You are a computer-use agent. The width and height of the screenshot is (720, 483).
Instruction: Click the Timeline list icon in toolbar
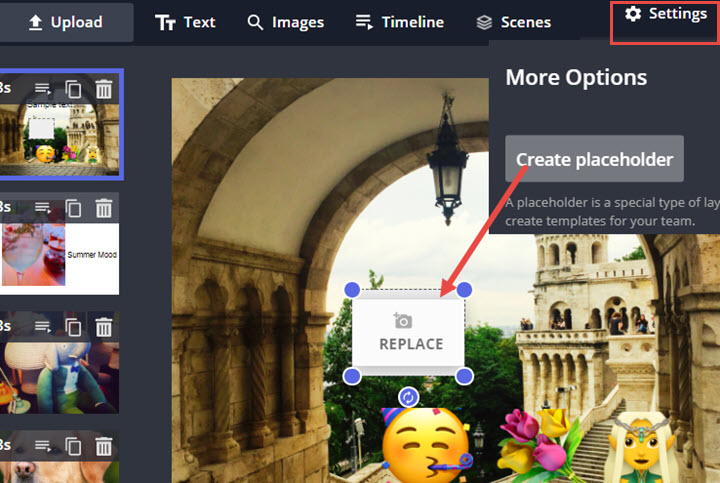(x=364, y=22)
